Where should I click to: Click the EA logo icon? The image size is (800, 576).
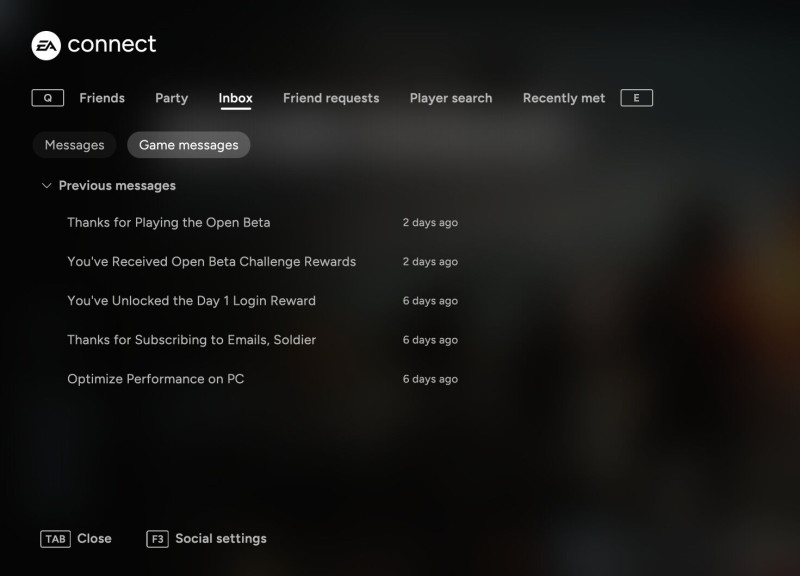point(46,45)
